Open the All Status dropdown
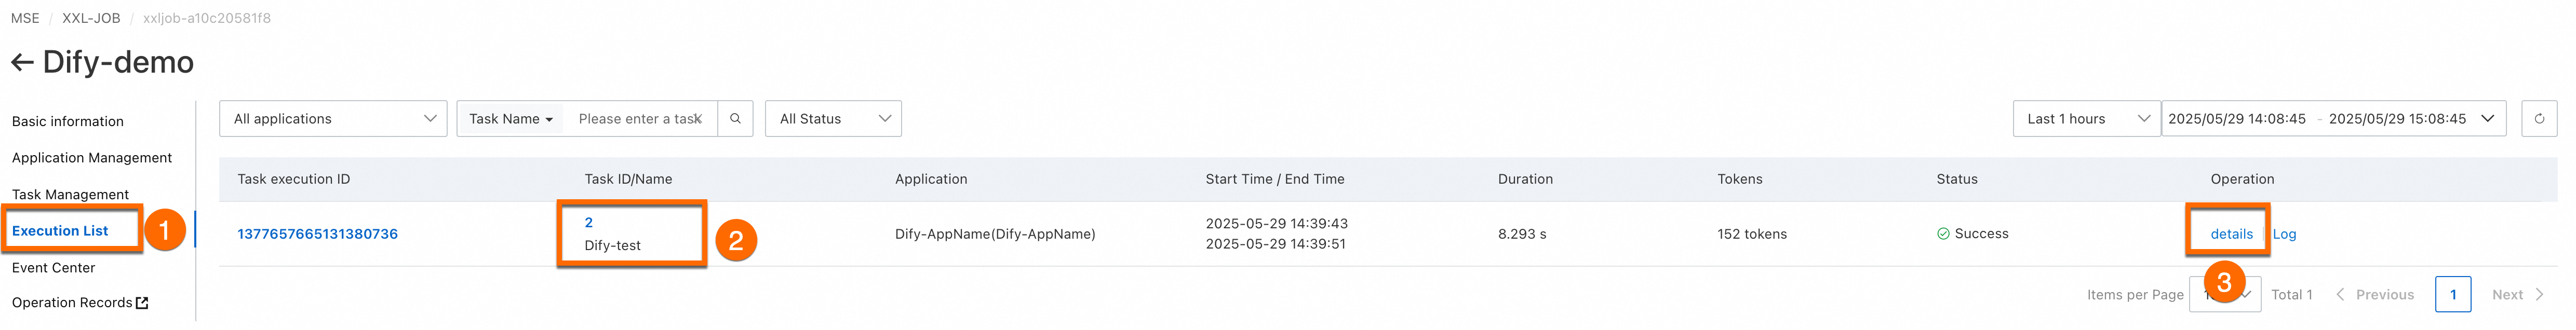The height and width of the screenshot is (330, 2576). click(x=833, y=119)
